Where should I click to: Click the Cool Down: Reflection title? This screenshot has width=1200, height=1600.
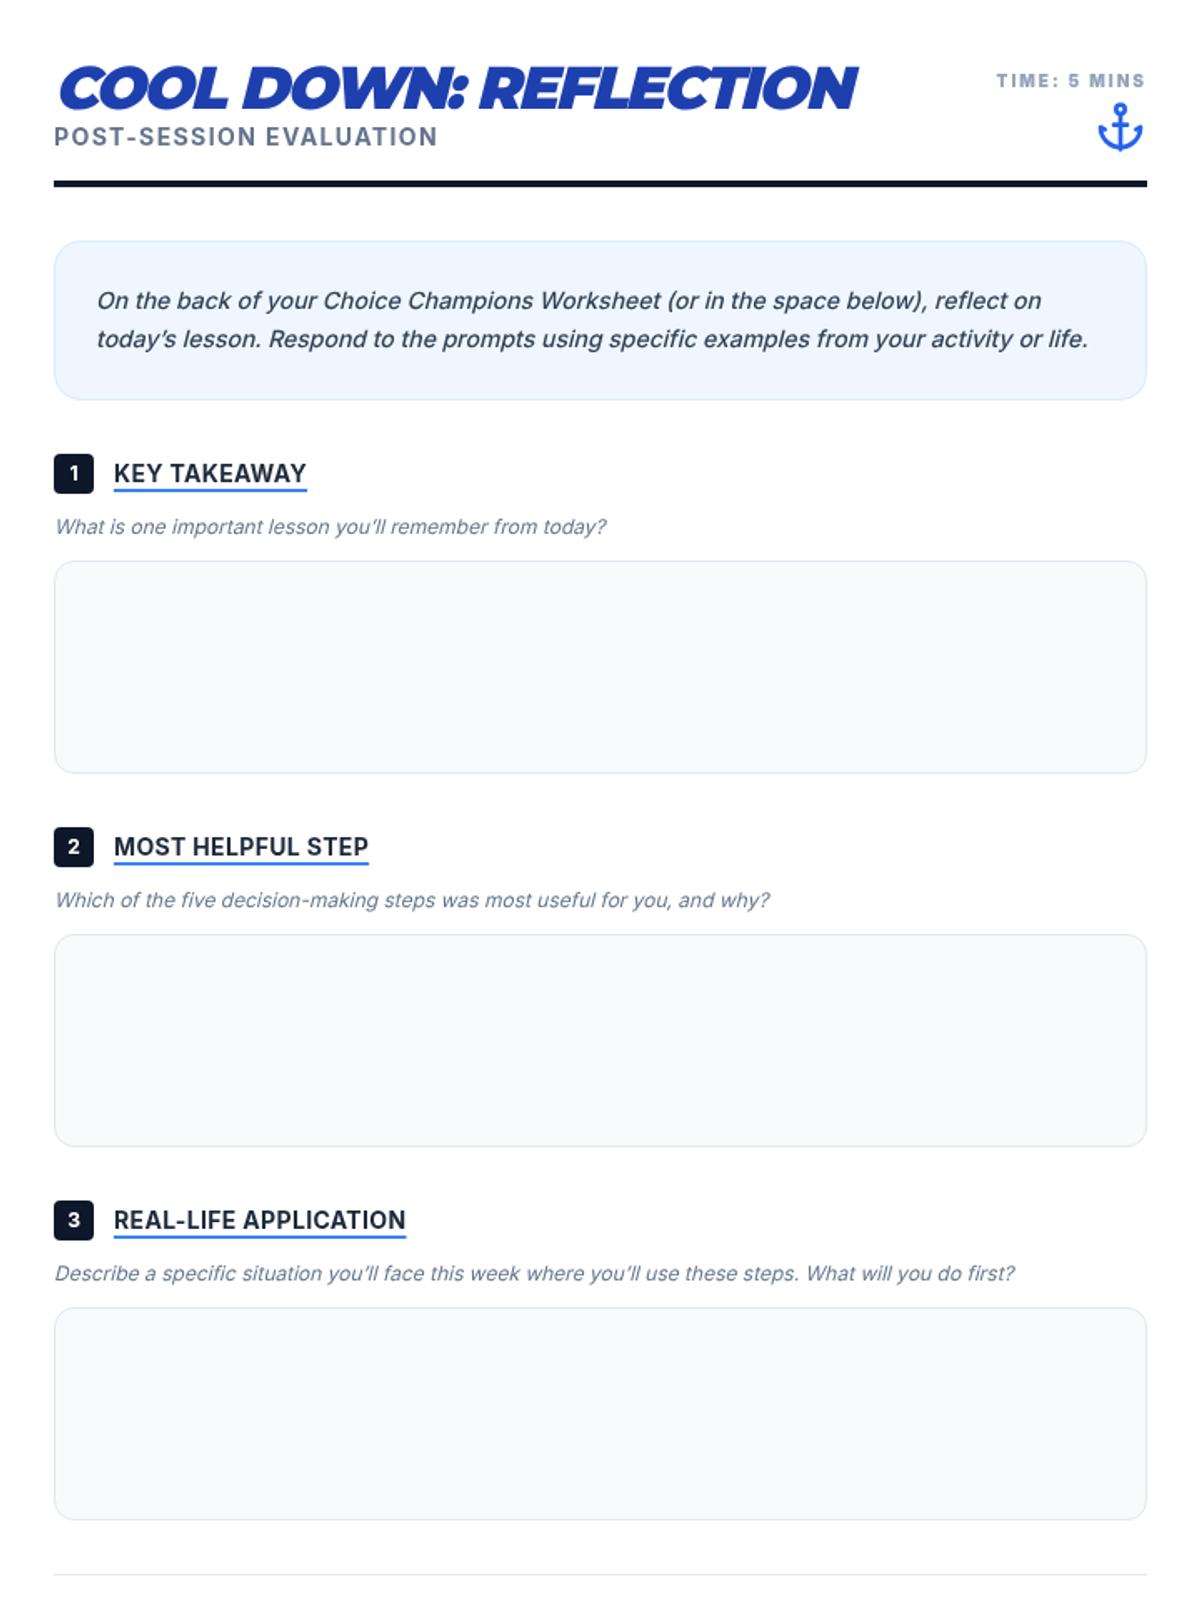click(x=458, y=88)
